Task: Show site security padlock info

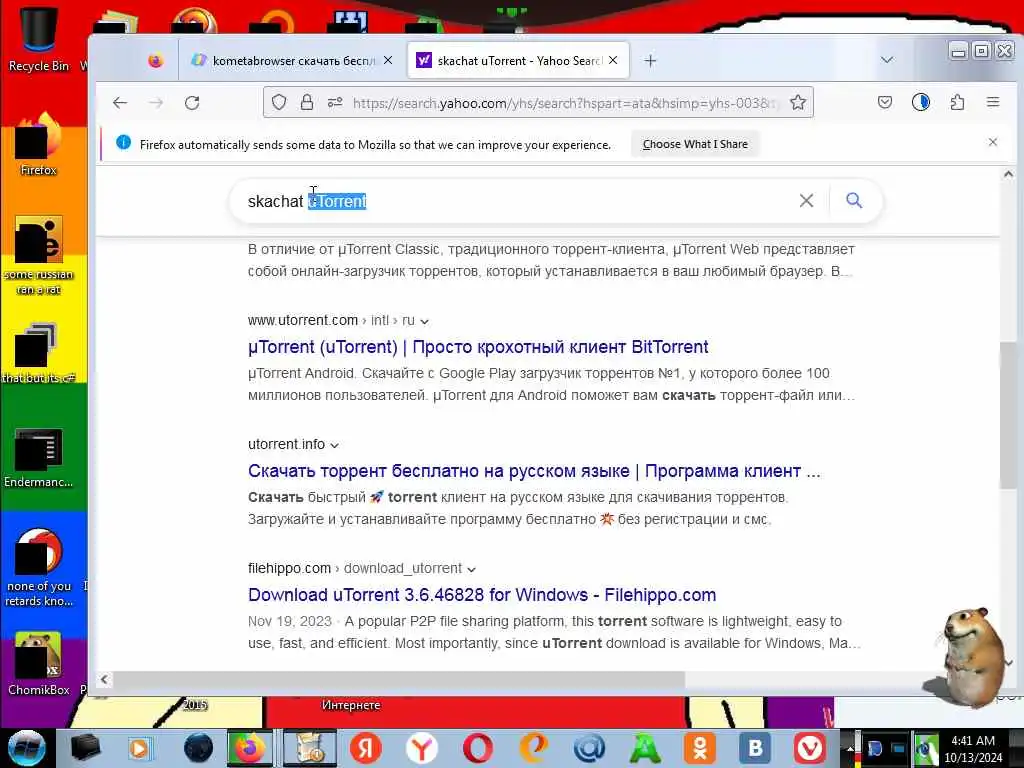Action: coord(306,103)
